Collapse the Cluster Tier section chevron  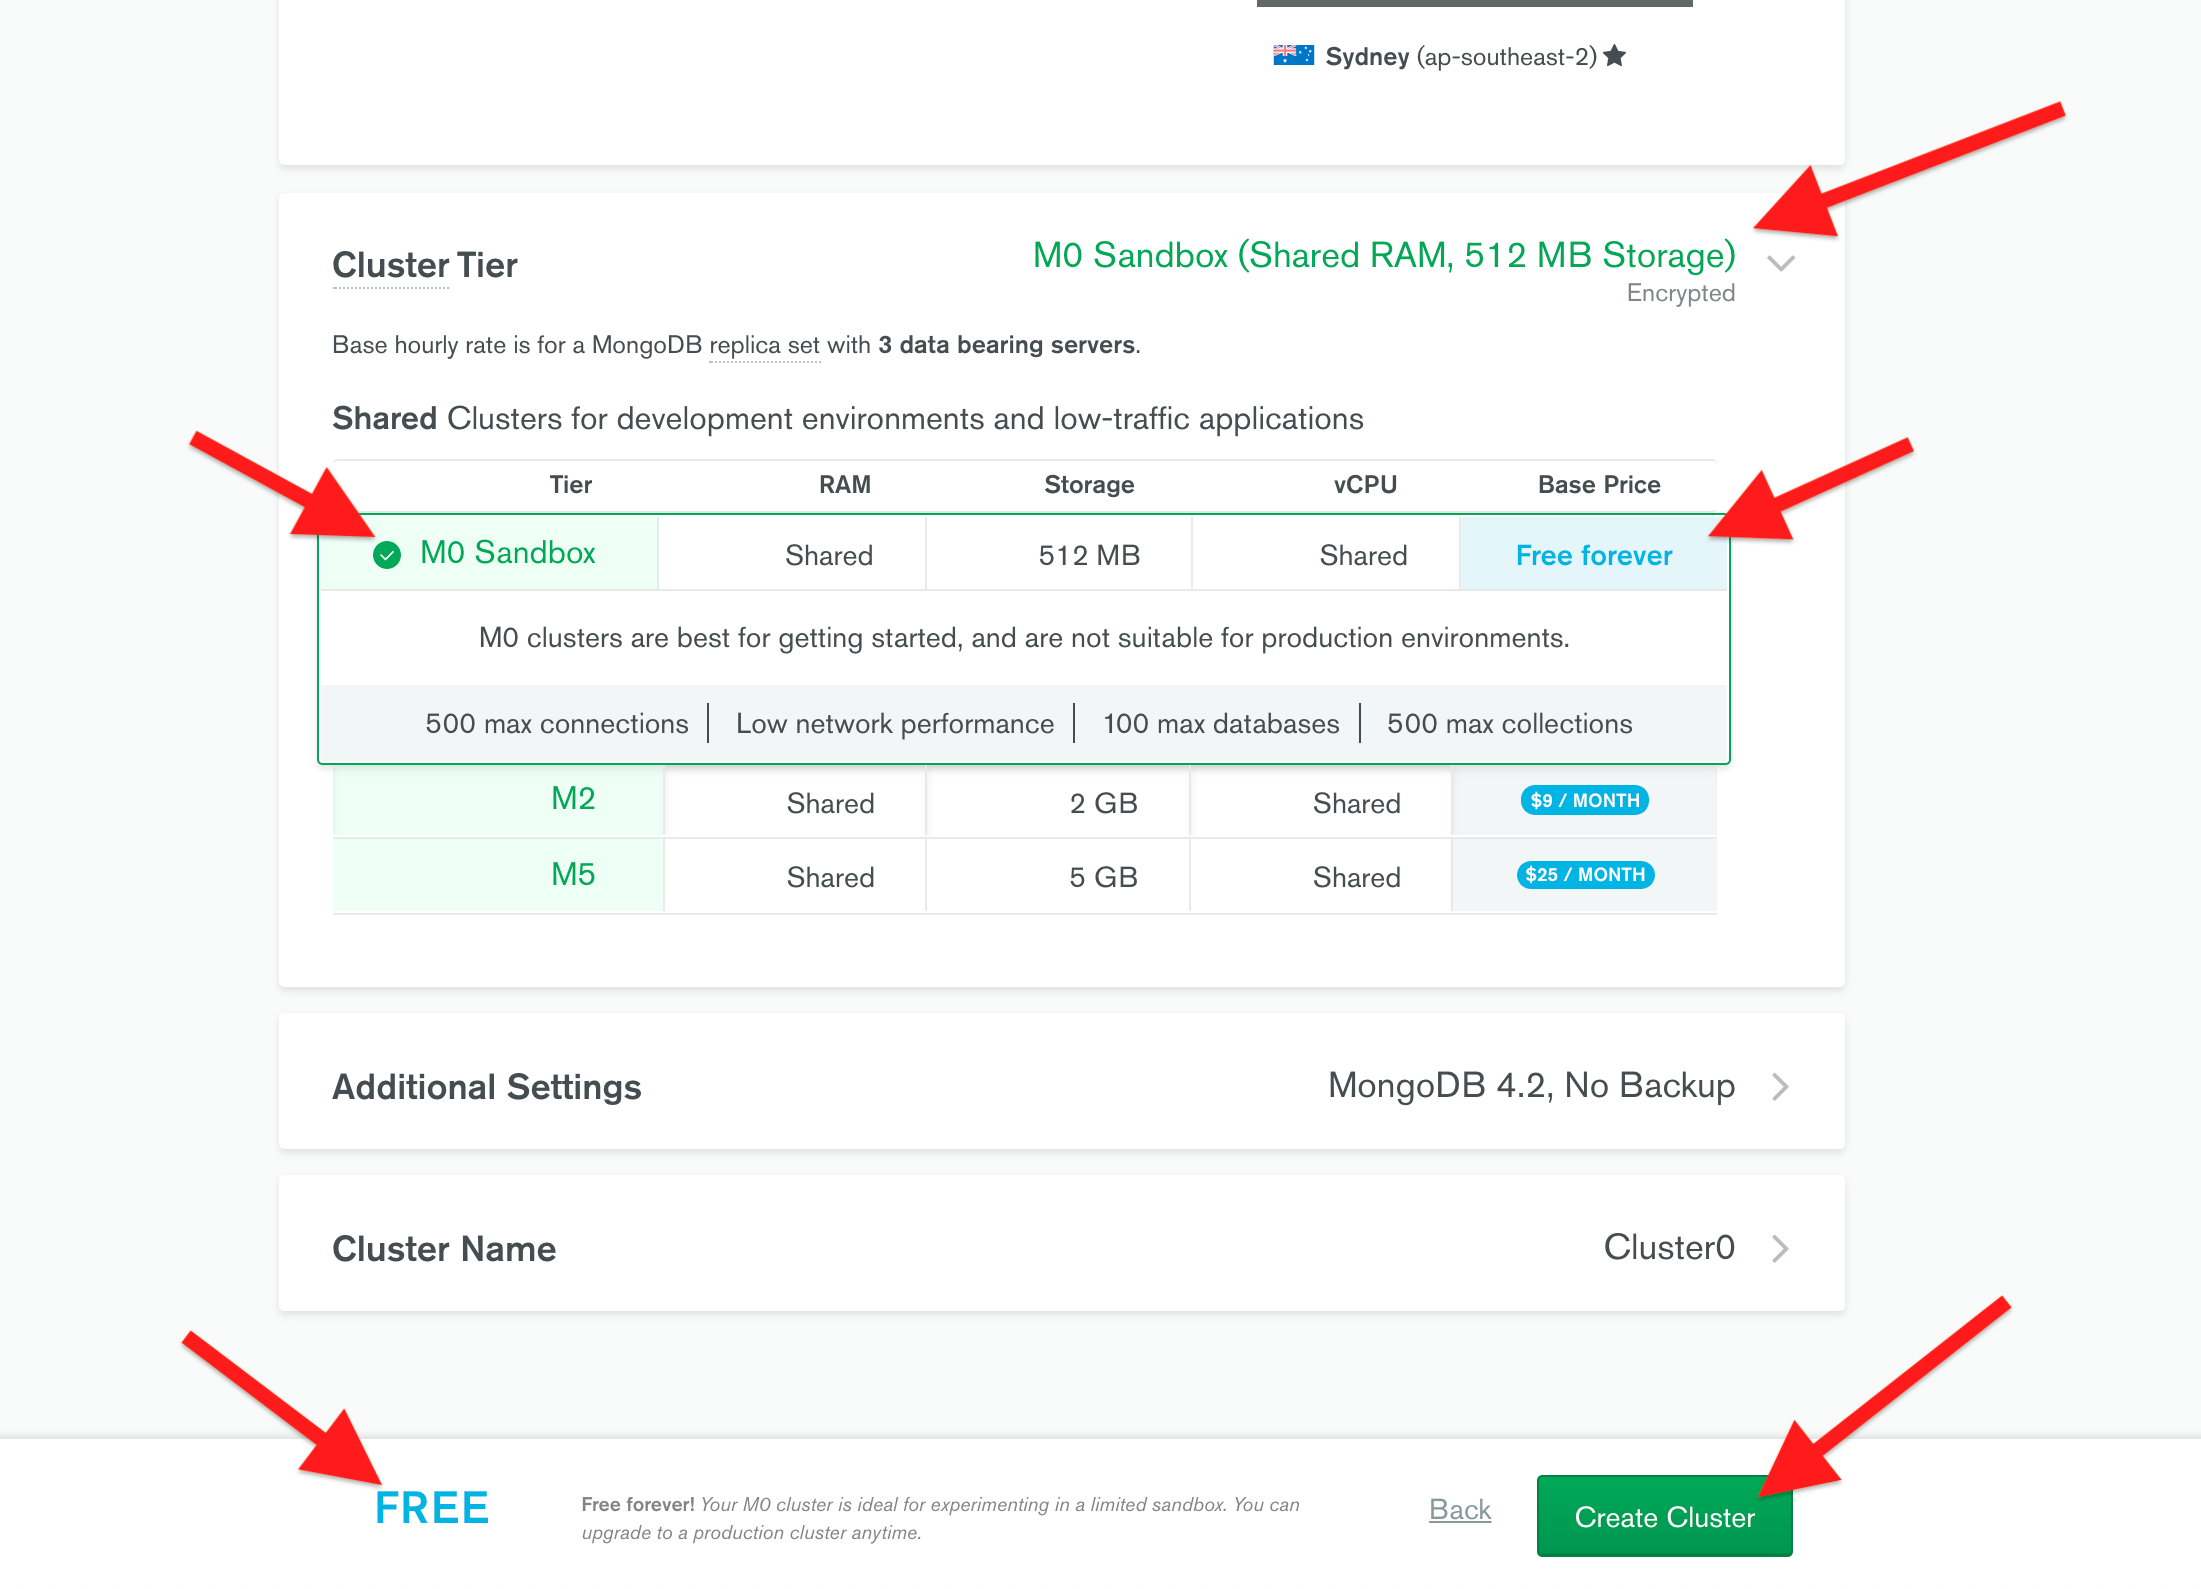pos(1780,264)
